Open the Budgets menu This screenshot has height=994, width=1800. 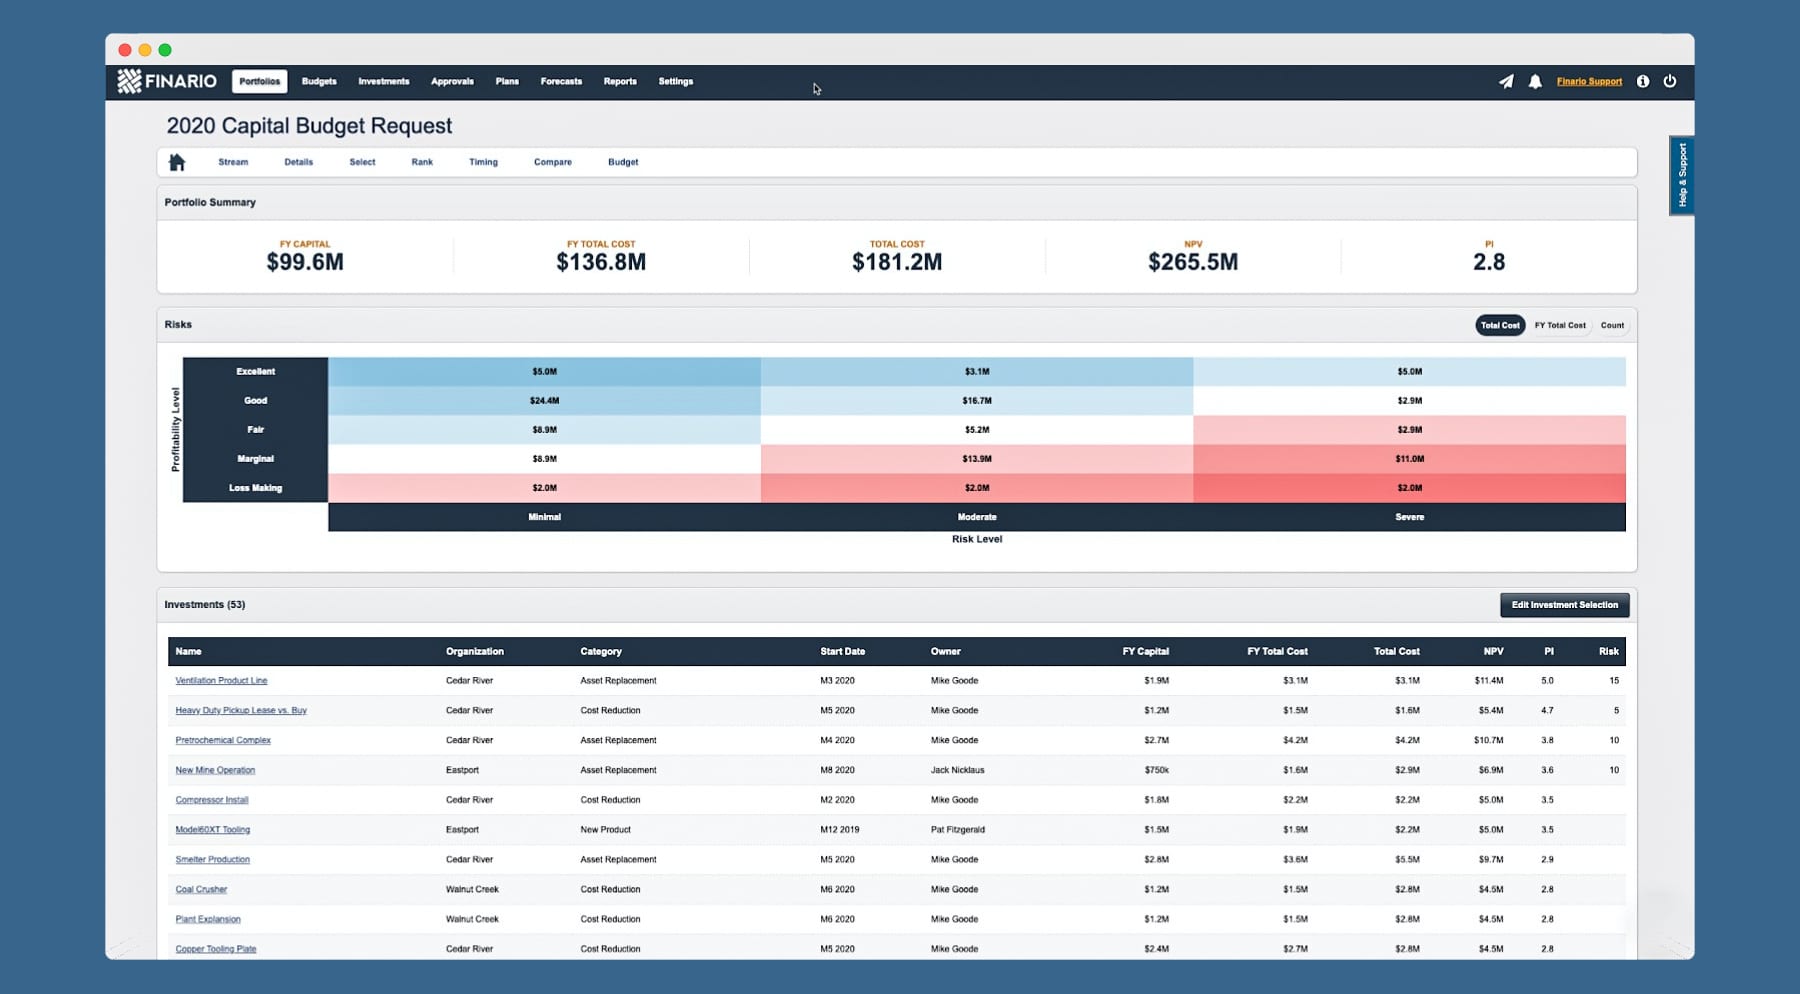(x=319, y=82)
